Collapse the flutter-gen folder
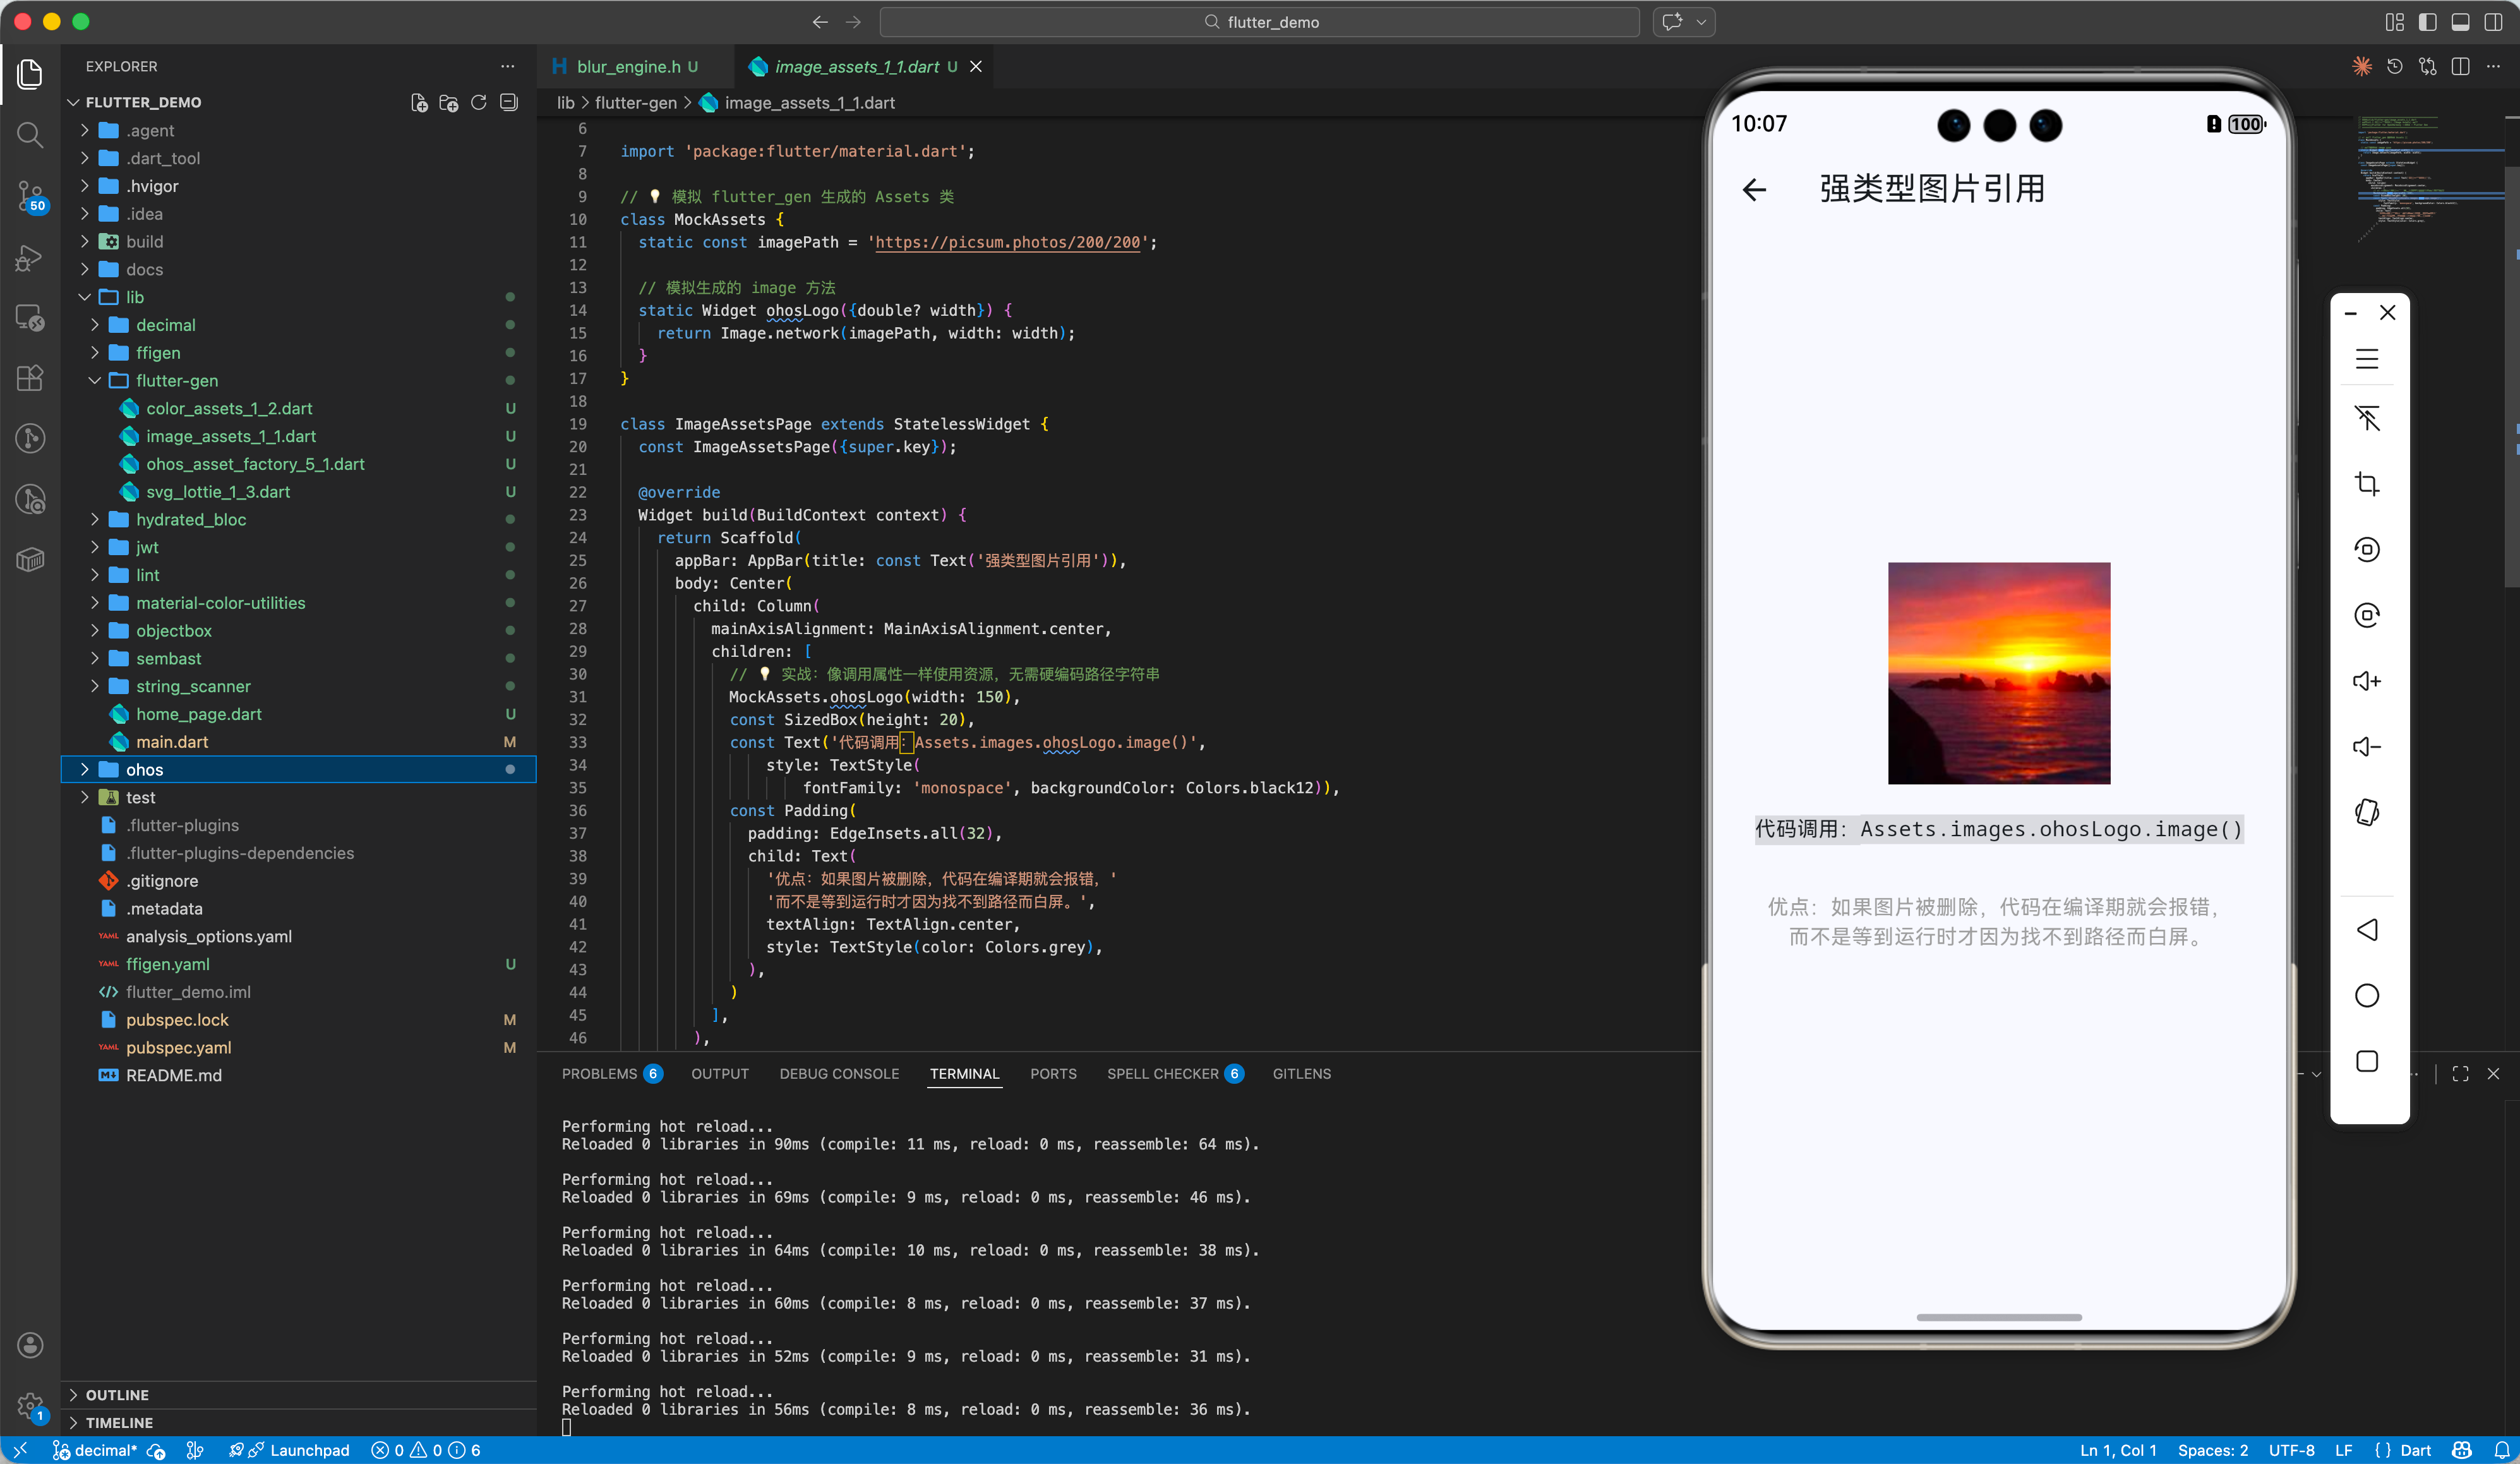2520x1464 pixels. (176, 380)
